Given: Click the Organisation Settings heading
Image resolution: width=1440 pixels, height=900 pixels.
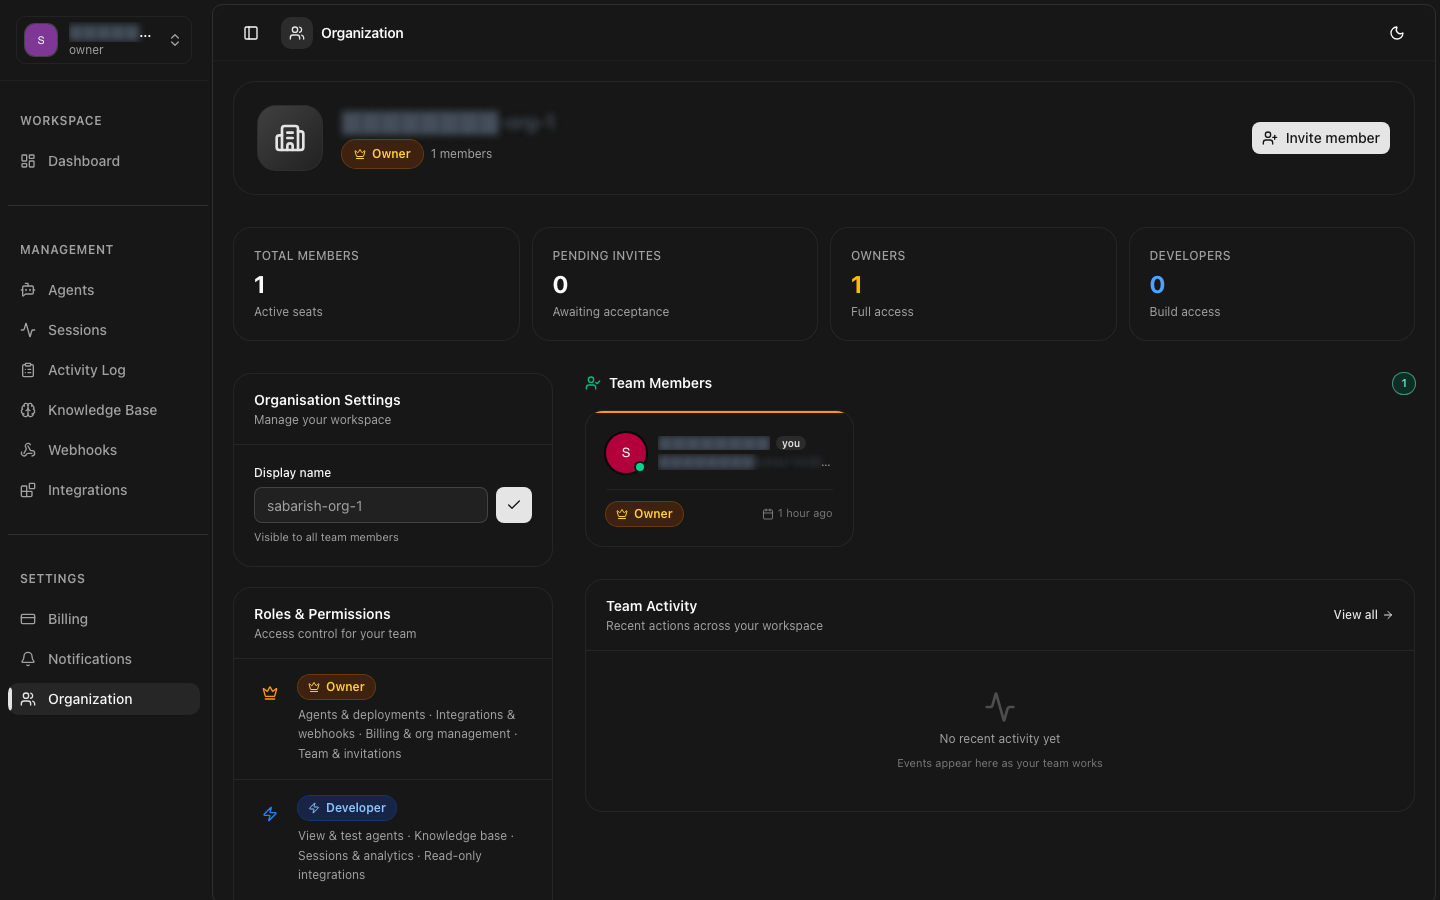Looking at the screenshot, I should coord(327,400).
